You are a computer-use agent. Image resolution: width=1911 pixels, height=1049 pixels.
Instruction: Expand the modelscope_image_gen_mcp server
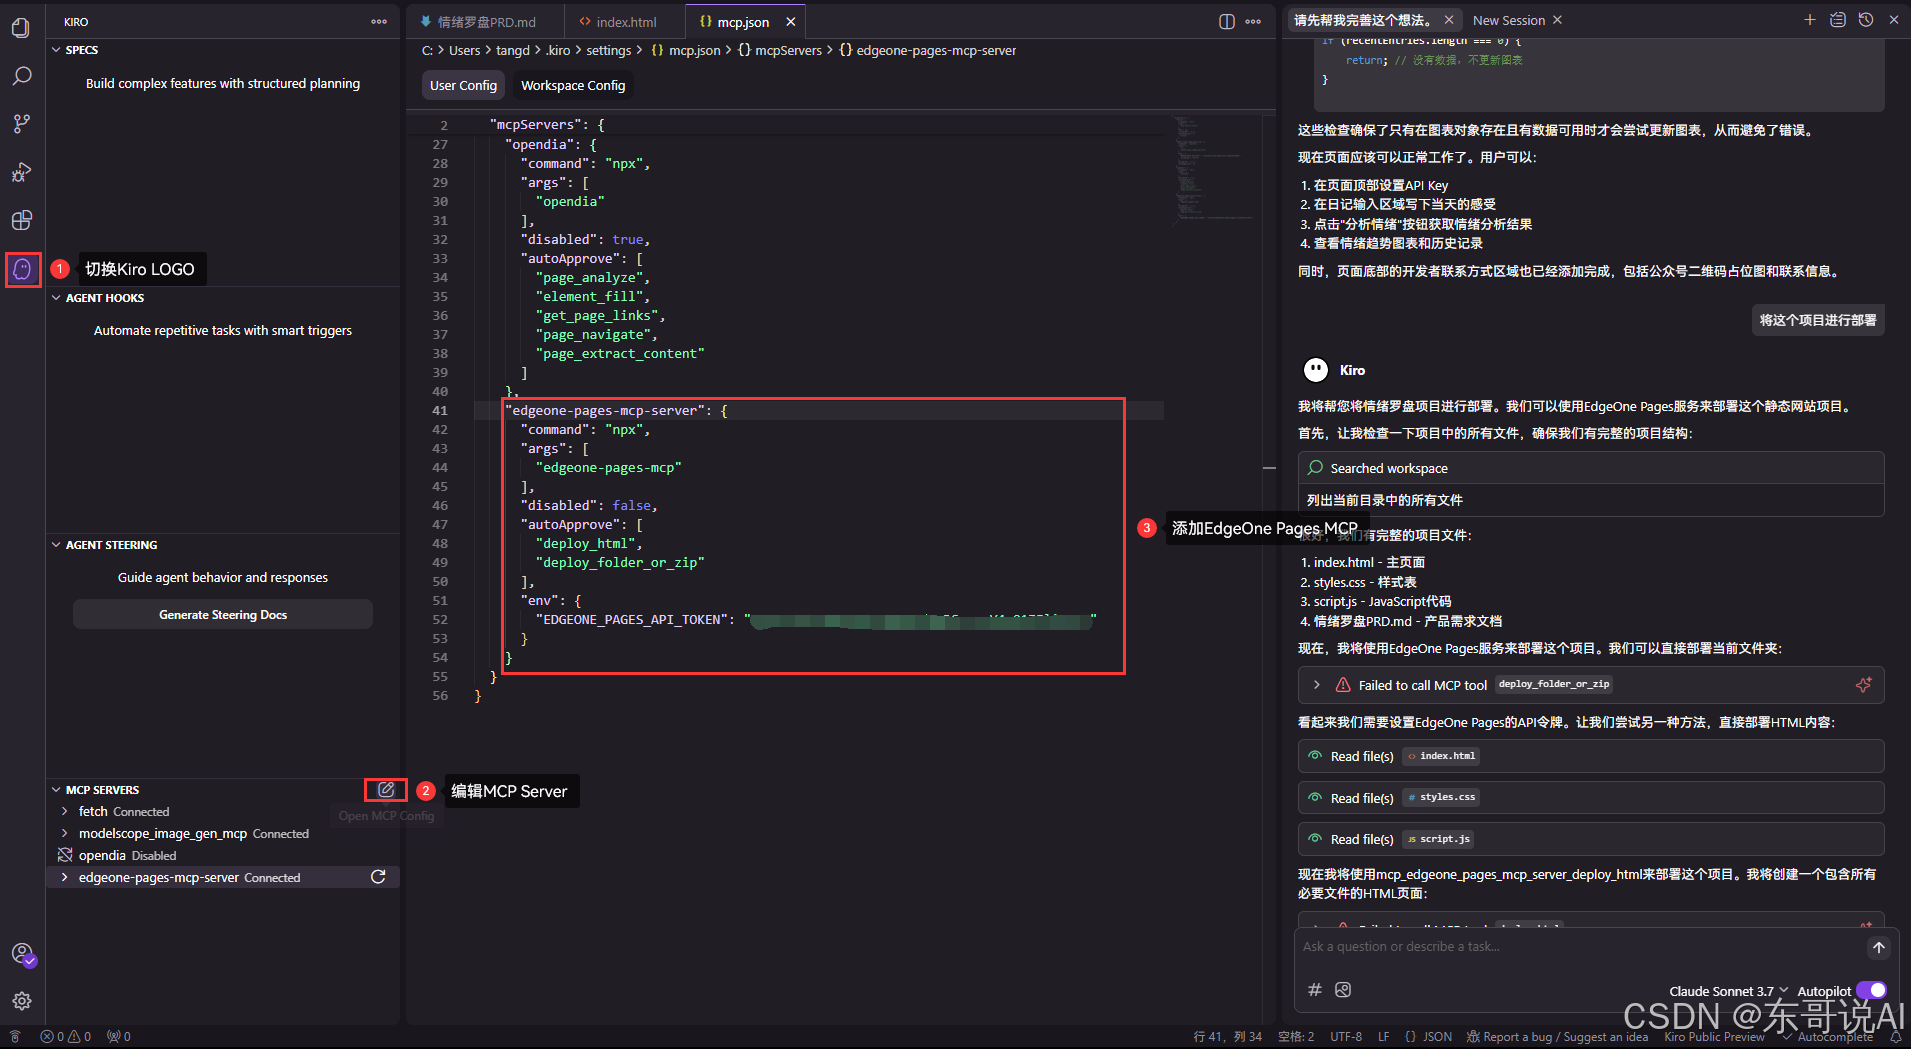pos(65,833)
